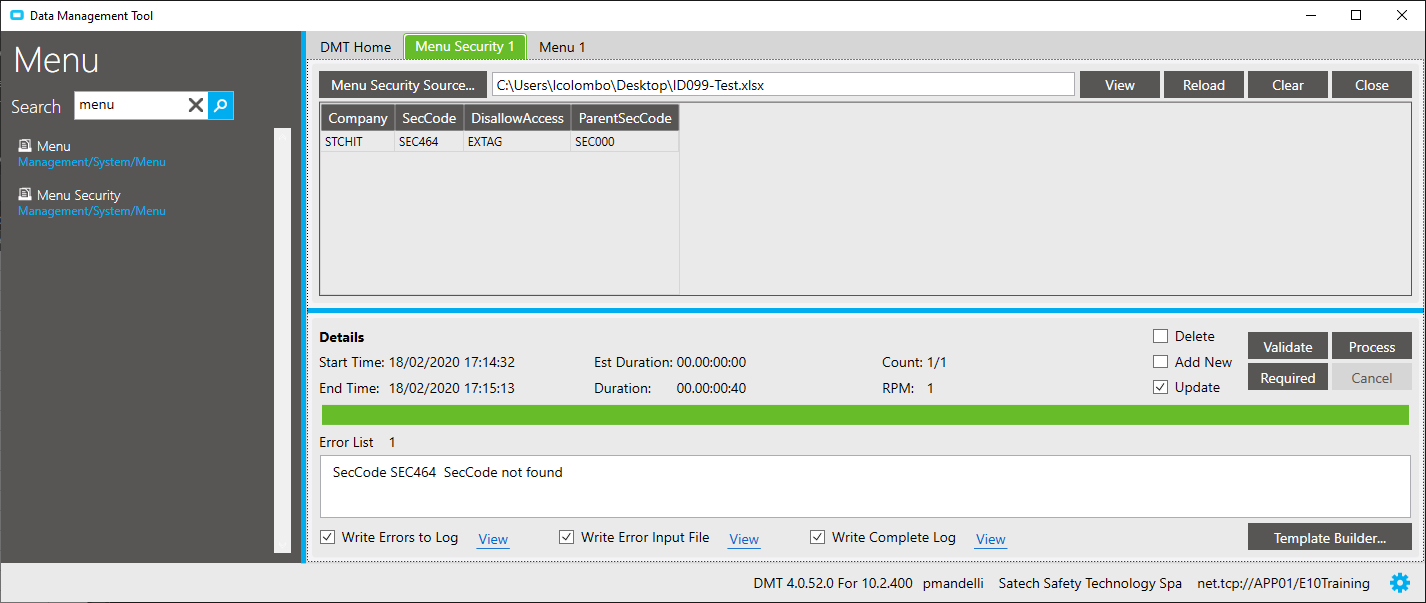Click the blue search magnifier icon
This screenshot has height=603, width=1426.
(221, 106)
